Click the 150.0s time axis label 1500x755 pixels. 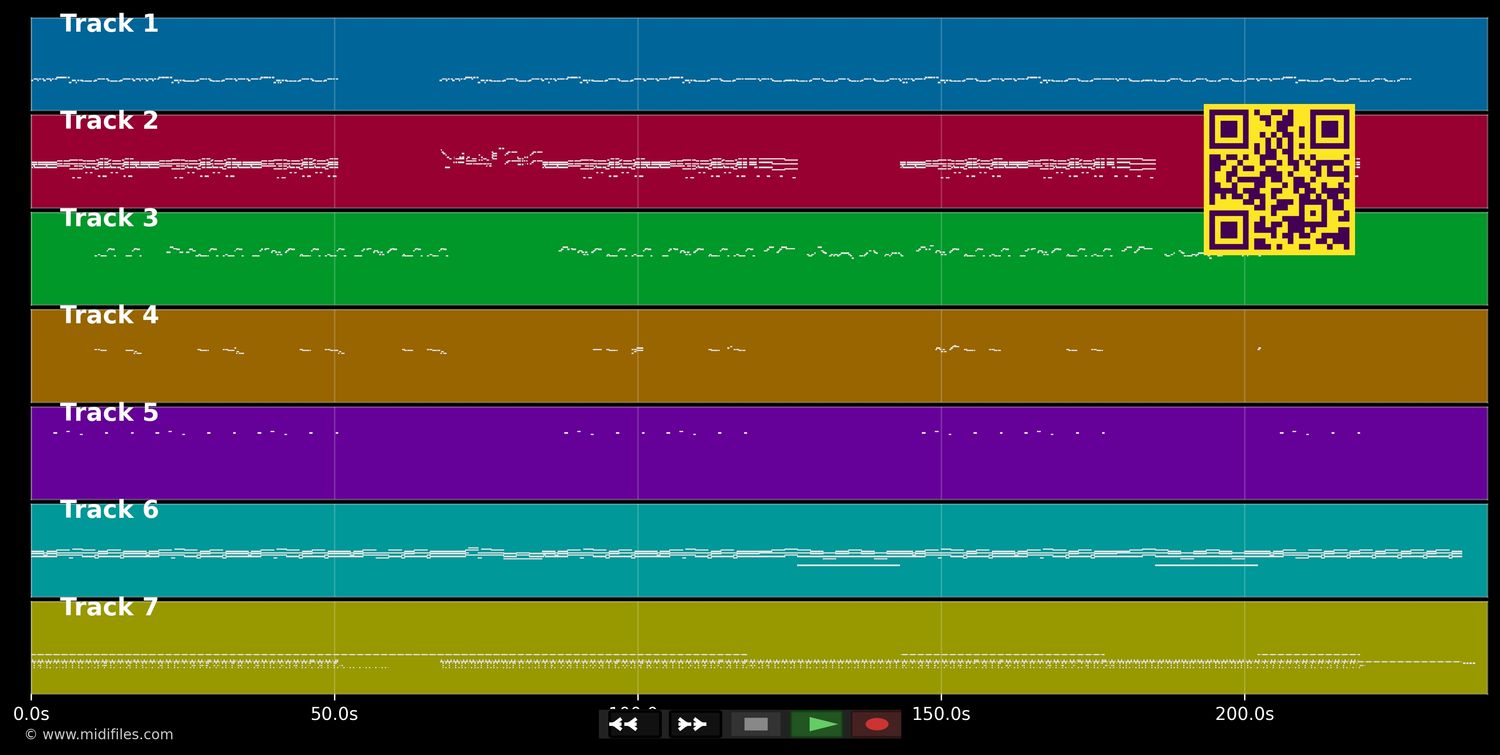941,714
